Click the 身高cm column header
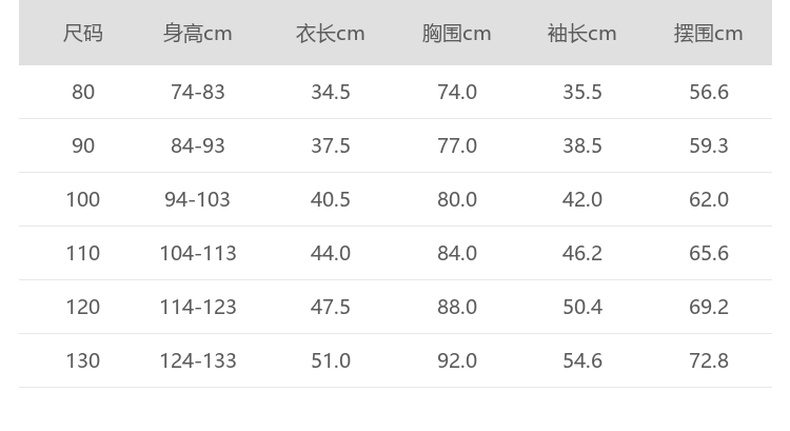Viewport: 790px width, 431px height. pyautogui.click(x=197, y=34)
